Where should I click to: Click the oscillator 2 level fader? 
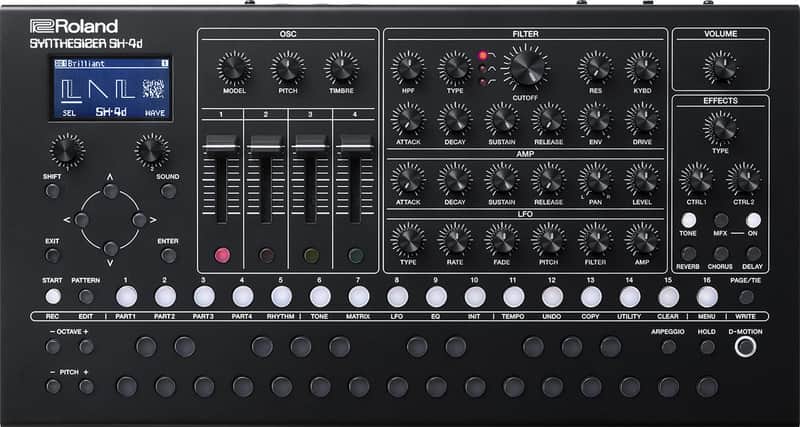click(x=266, y=144)
